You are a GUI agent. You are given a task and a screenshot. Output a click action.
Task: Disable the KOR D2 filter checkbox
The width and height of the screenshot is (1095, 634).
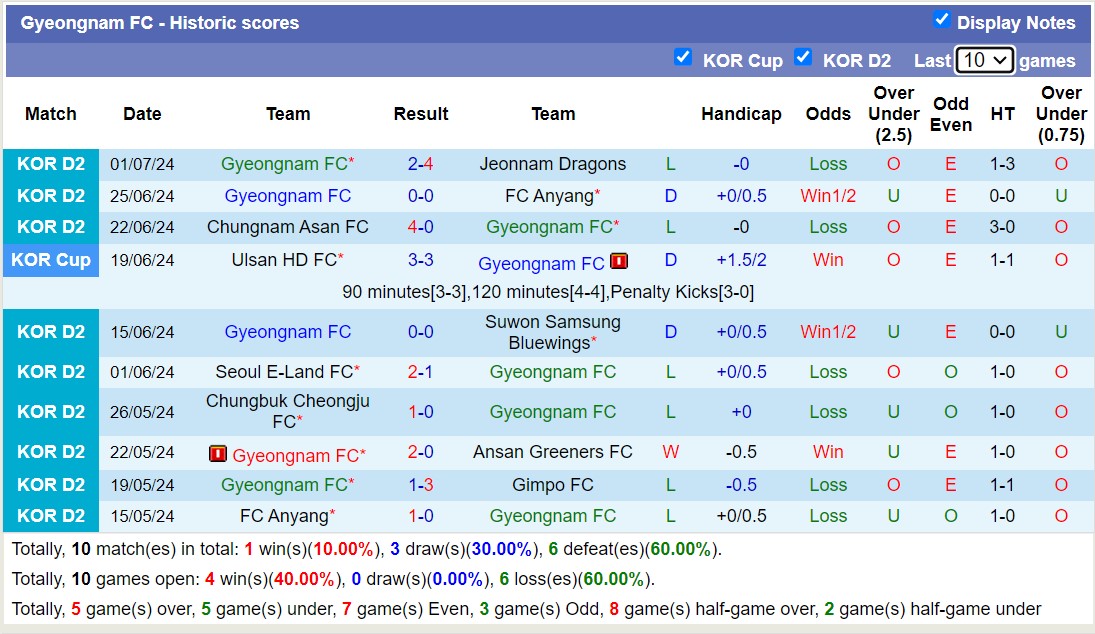click(x=804, y=58)
